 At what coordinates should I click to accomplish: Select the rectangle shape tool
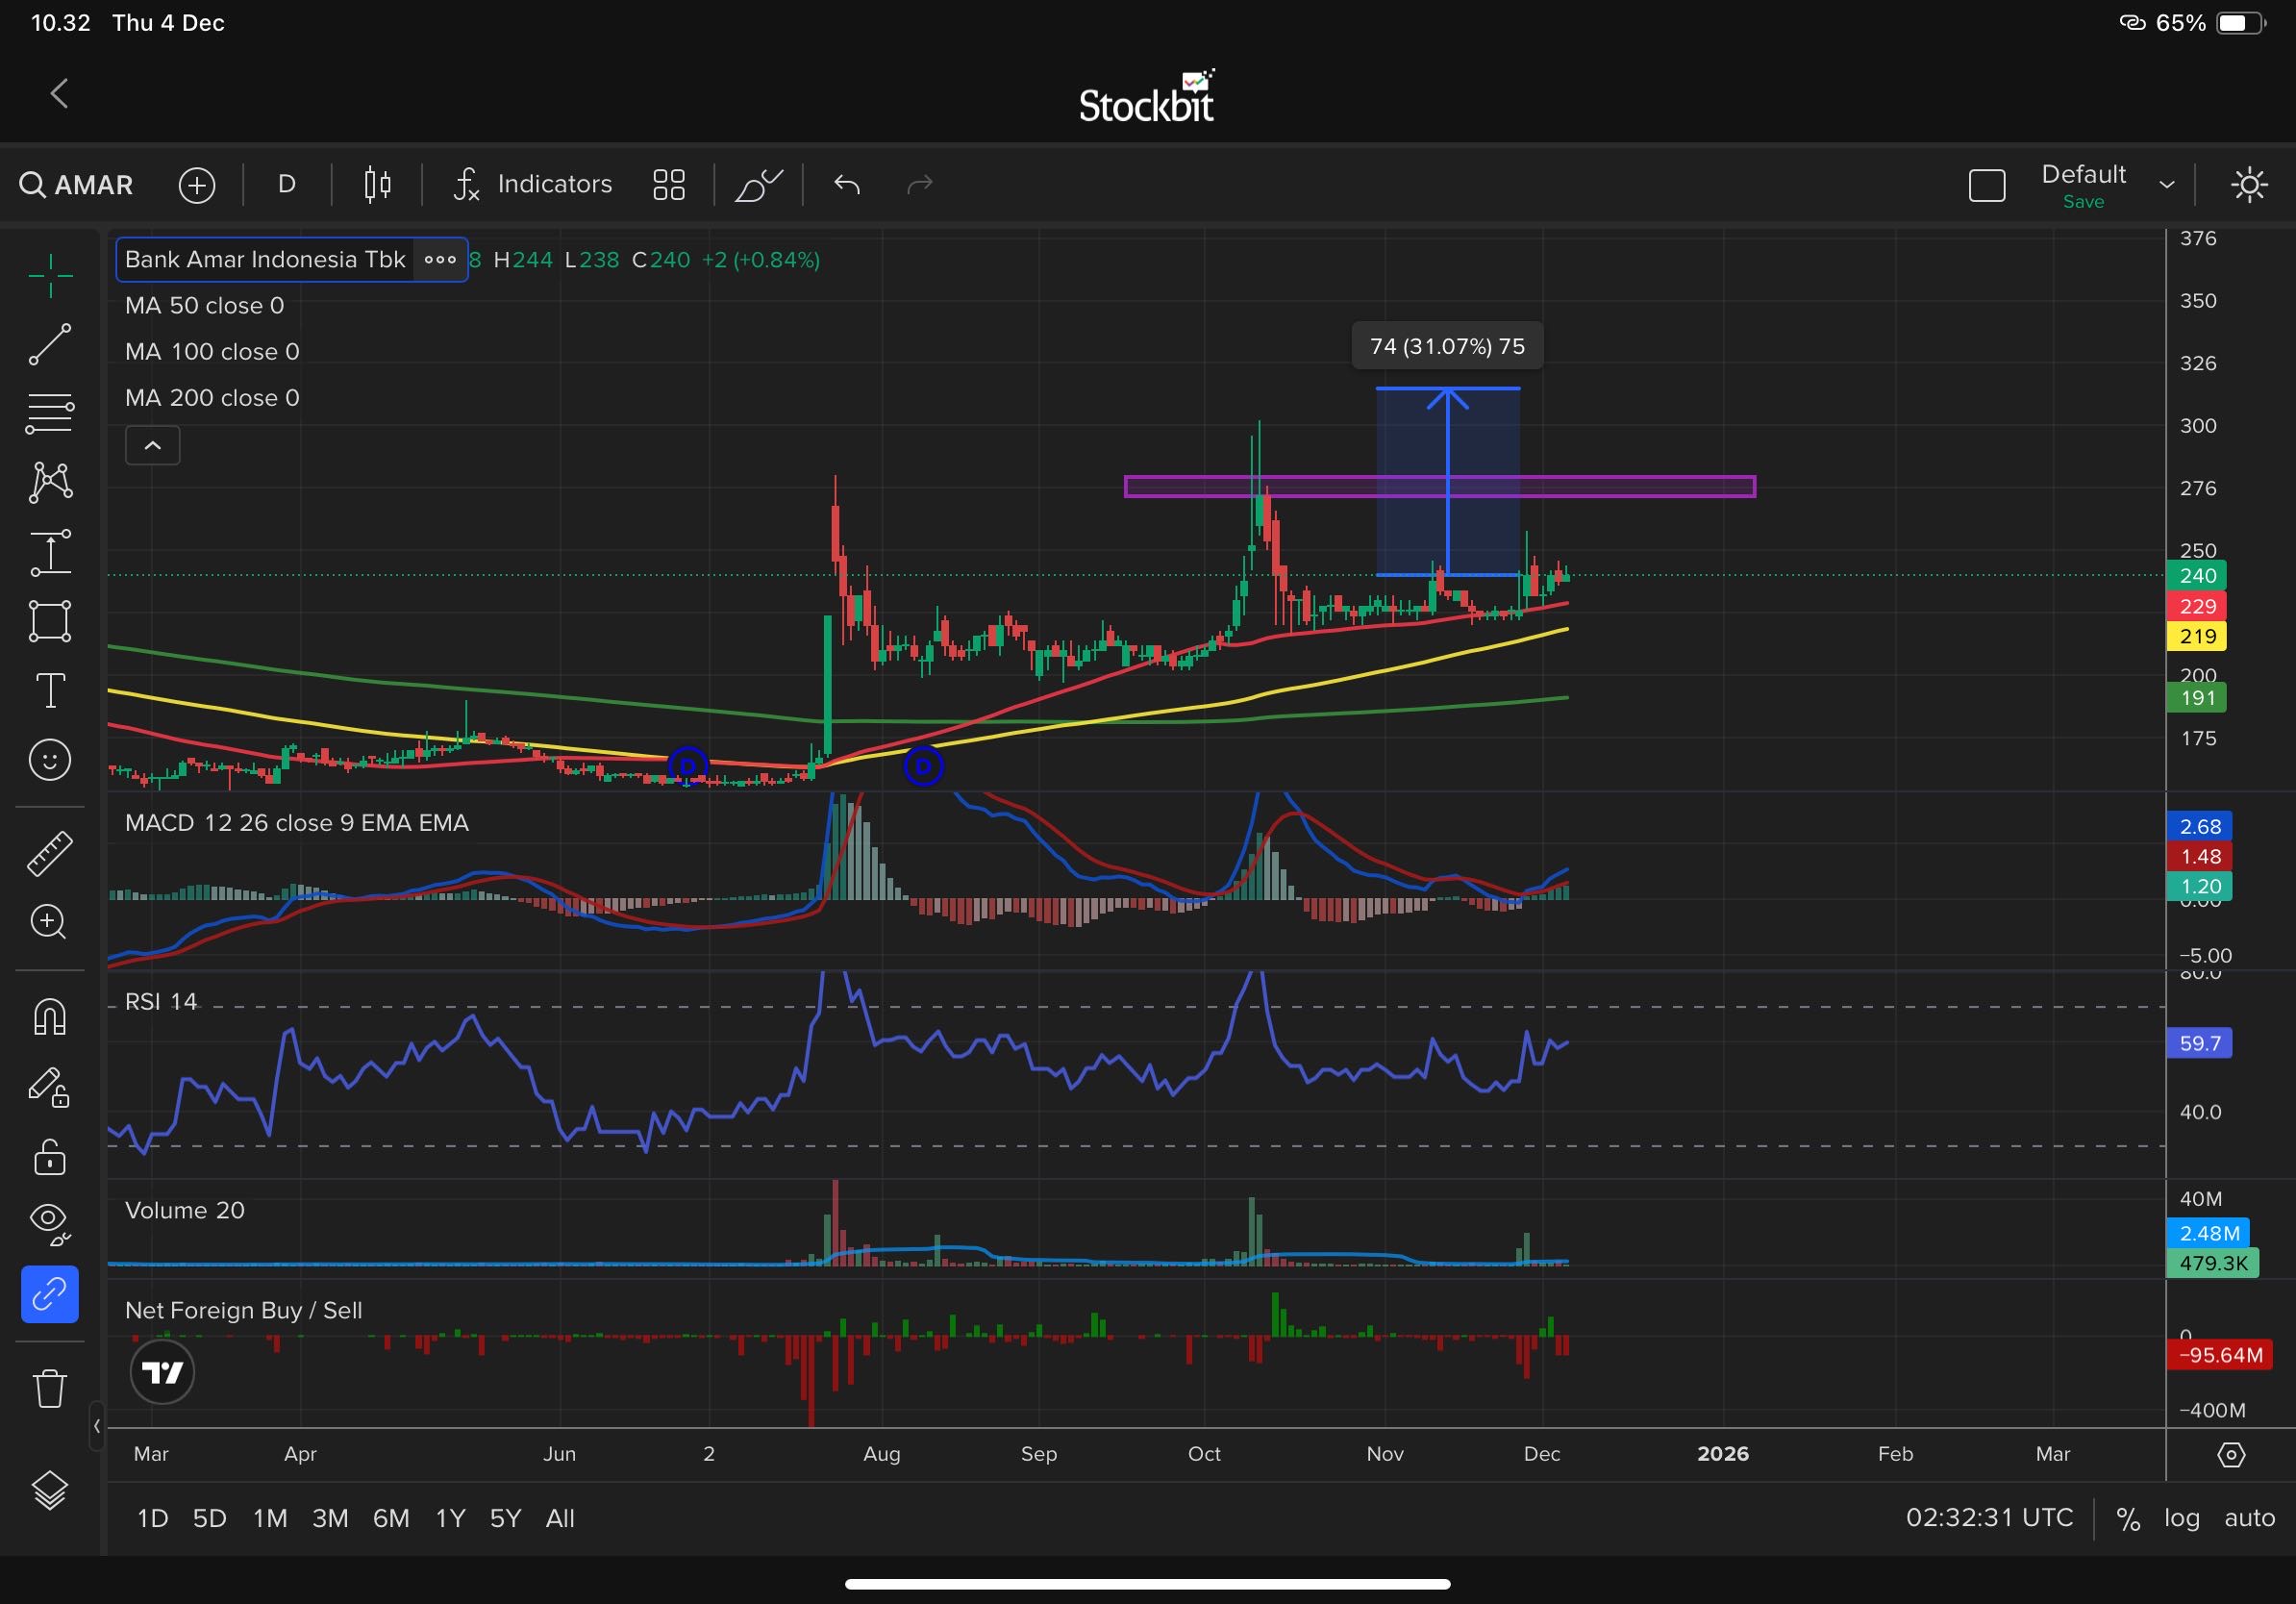click(50, 621)
